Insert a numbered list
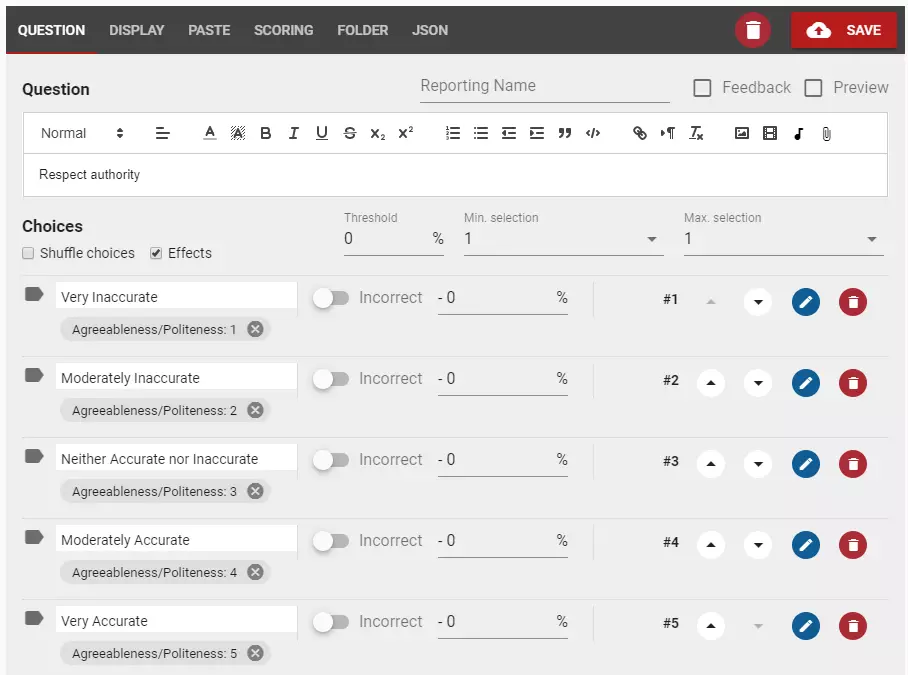908x675 pixels. 453,133
